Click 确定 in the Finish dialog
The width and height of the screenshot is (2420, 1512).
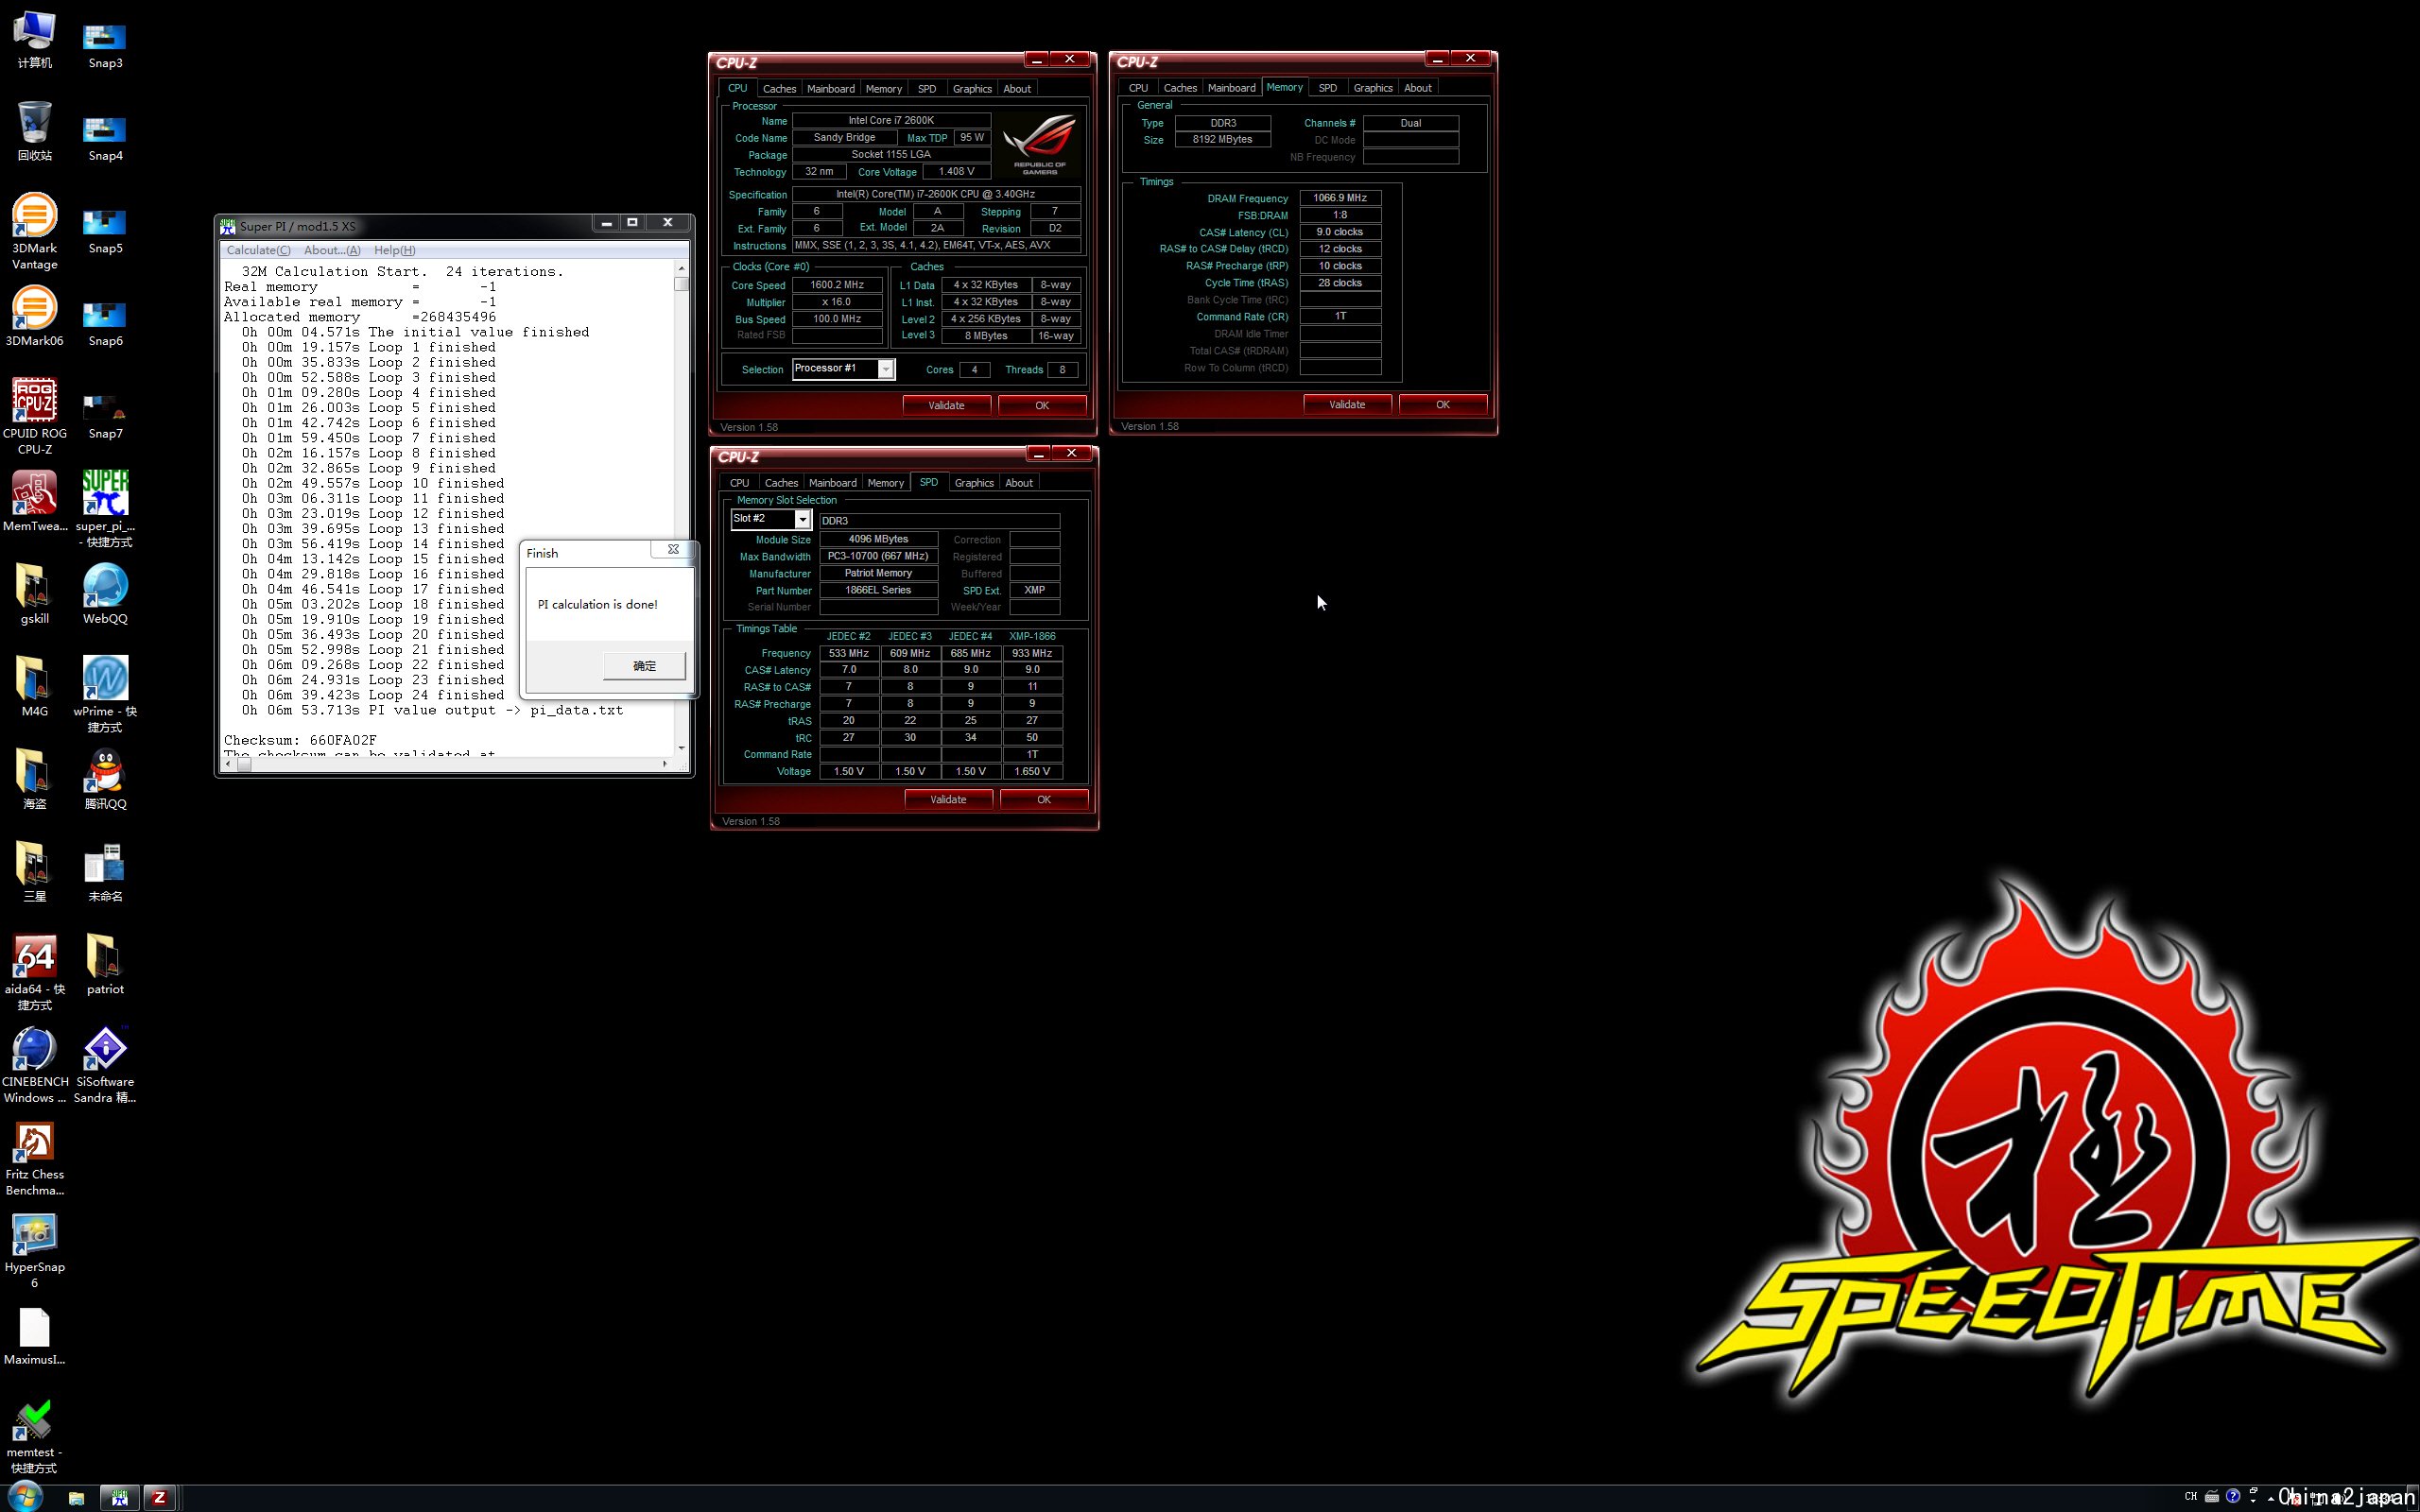[644, 666]
